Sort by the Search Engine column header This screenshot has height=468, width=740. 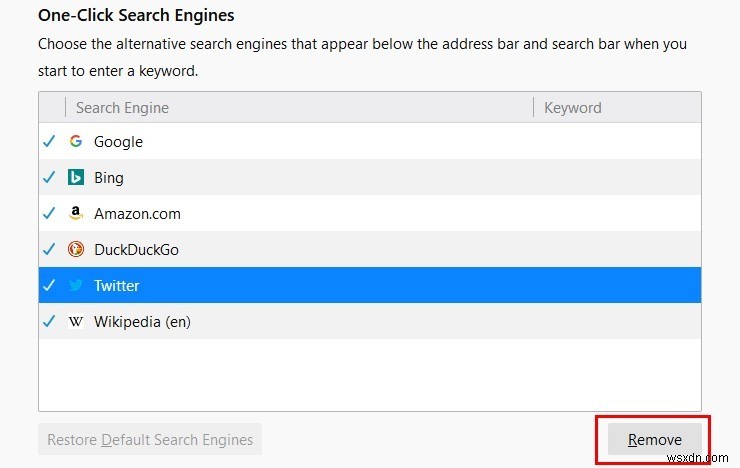(122, 108)
